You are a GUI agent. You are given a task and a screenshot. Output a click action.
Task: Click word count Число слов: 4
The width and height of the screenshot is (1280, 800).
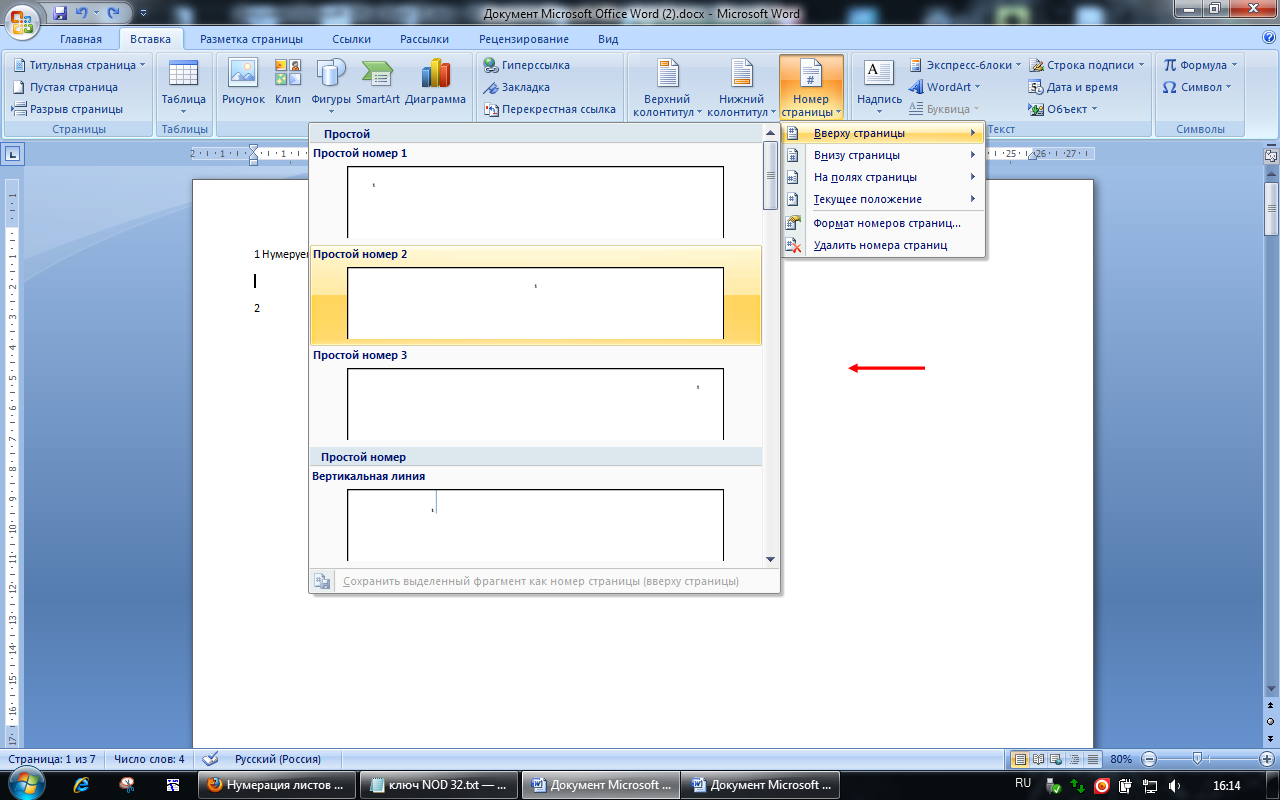pos(149,759)
